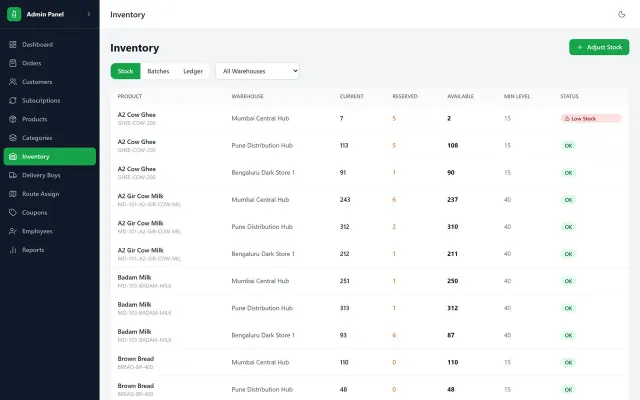Image resolution: width=640 pixels, height=400 pixels.
Task: Click the Inventory page heading
Action: 135,48
